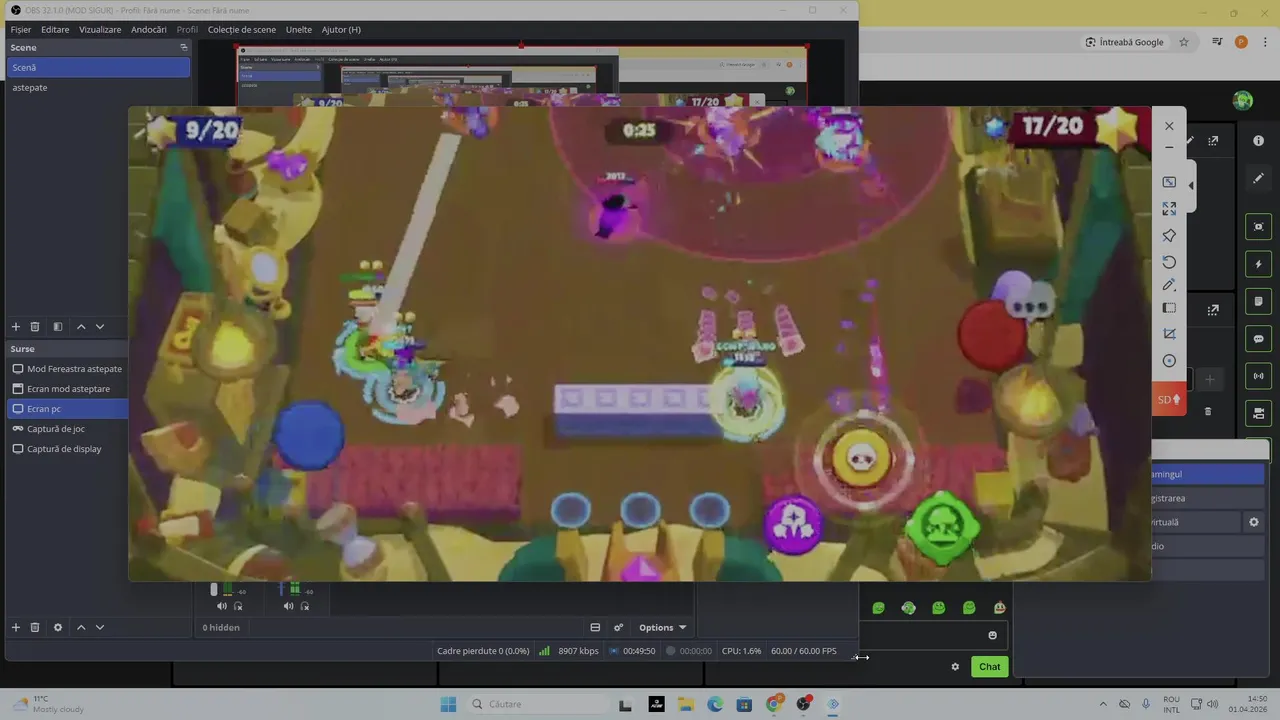
Task: Toggle monitoring on first mixer channel
Action: pyautogui.click(x=238, y=606)
